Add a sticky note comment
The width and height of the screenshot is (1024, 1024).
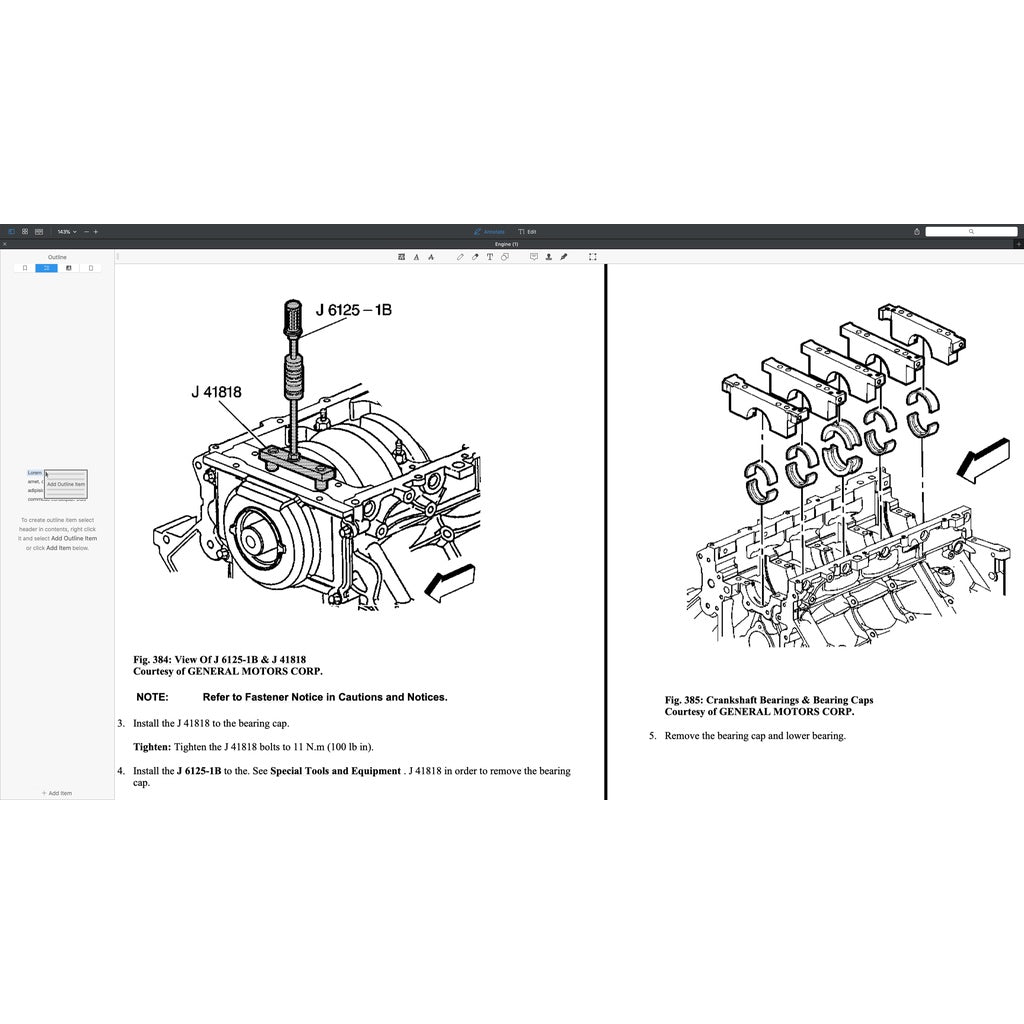click(x=533, y=256)
